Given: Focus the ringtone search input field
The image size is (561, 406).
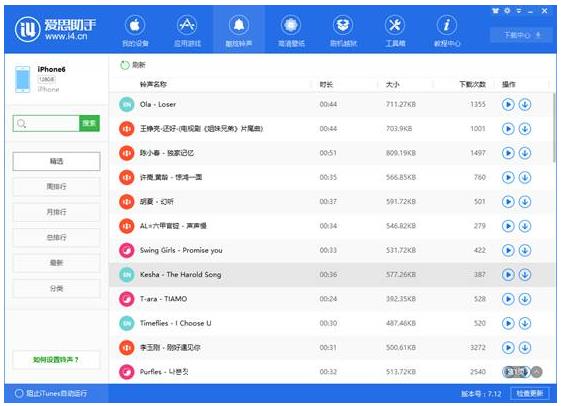Looking at the screenshot, I should 46,123.
